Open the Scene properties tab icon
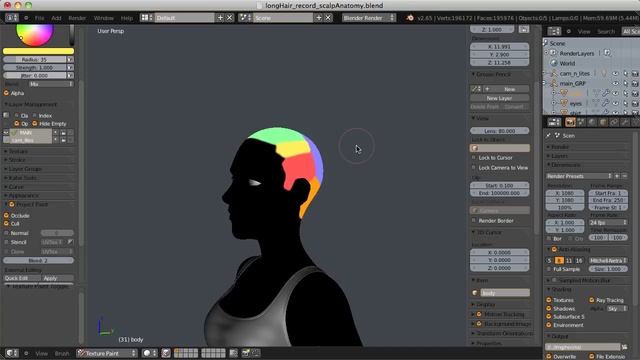 581,122
